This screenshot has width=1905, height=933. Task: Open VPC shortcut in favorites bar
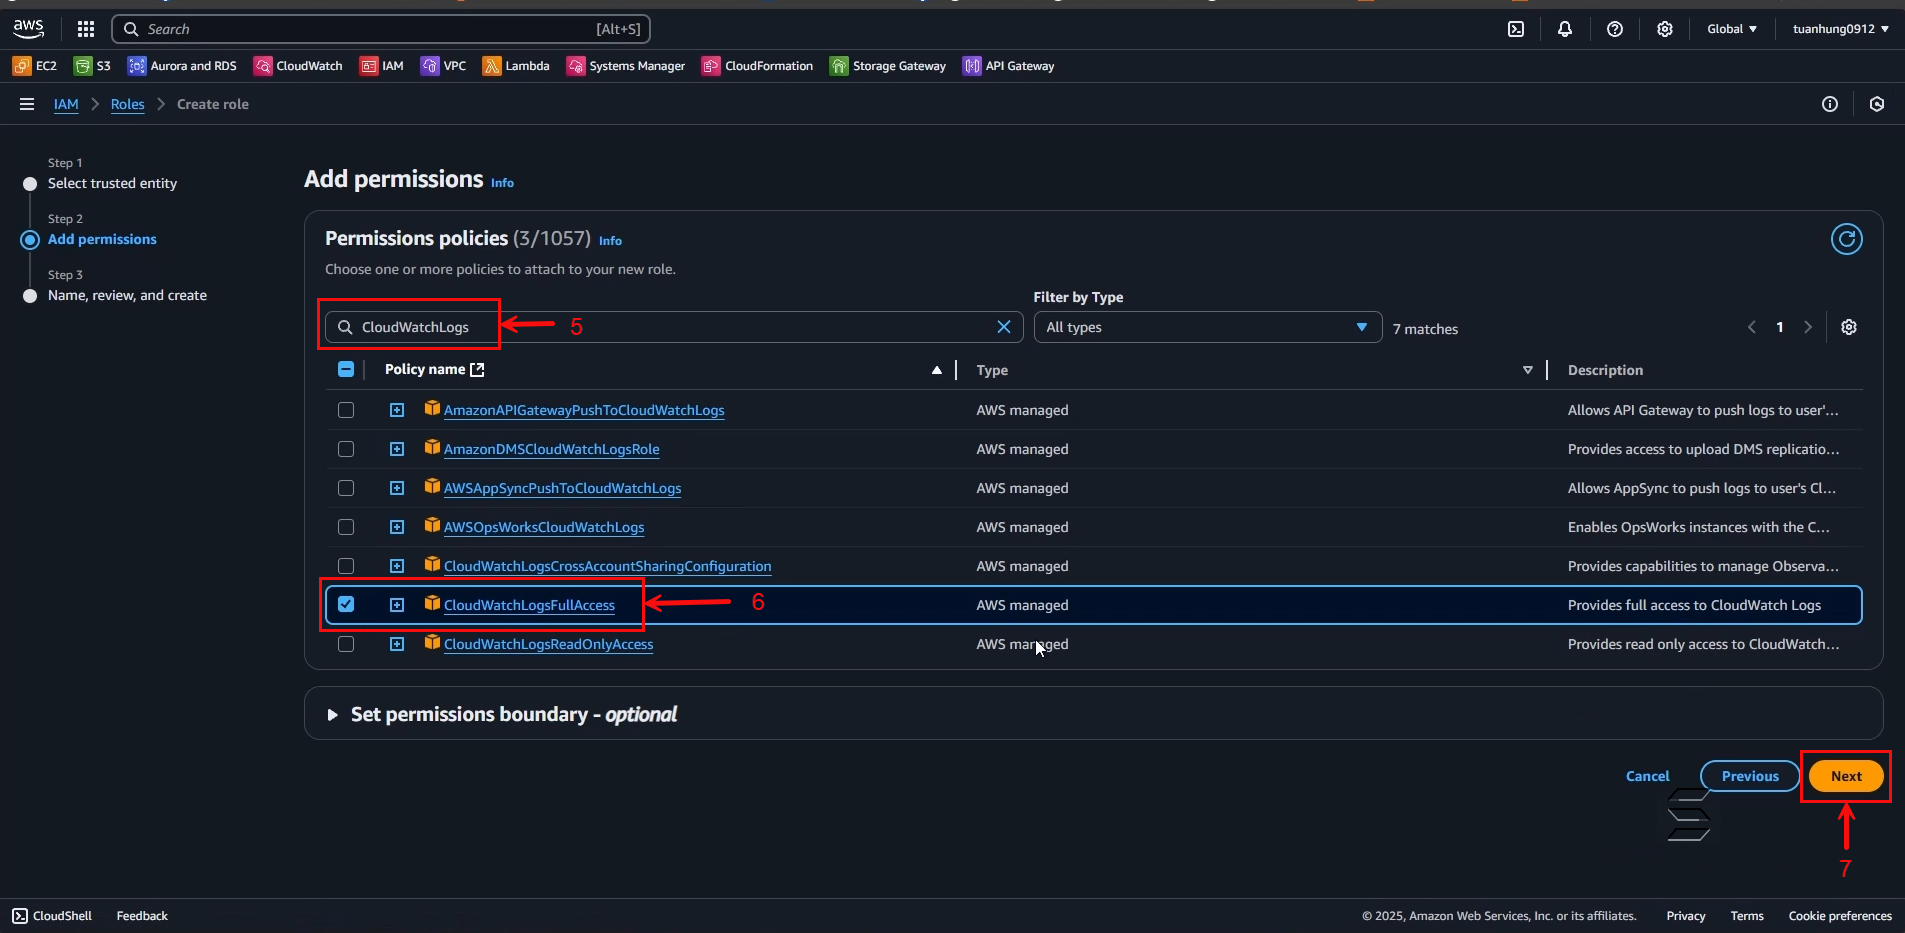coord(443,66)
